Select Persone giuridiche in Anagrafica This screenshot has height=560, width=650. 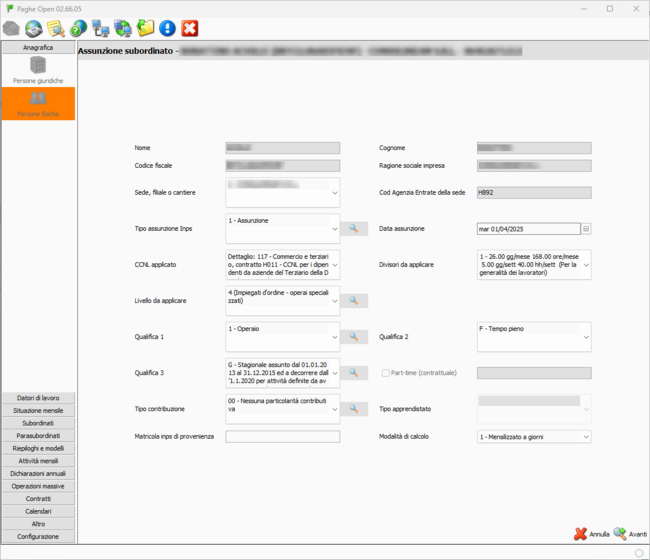coord(38,68)
